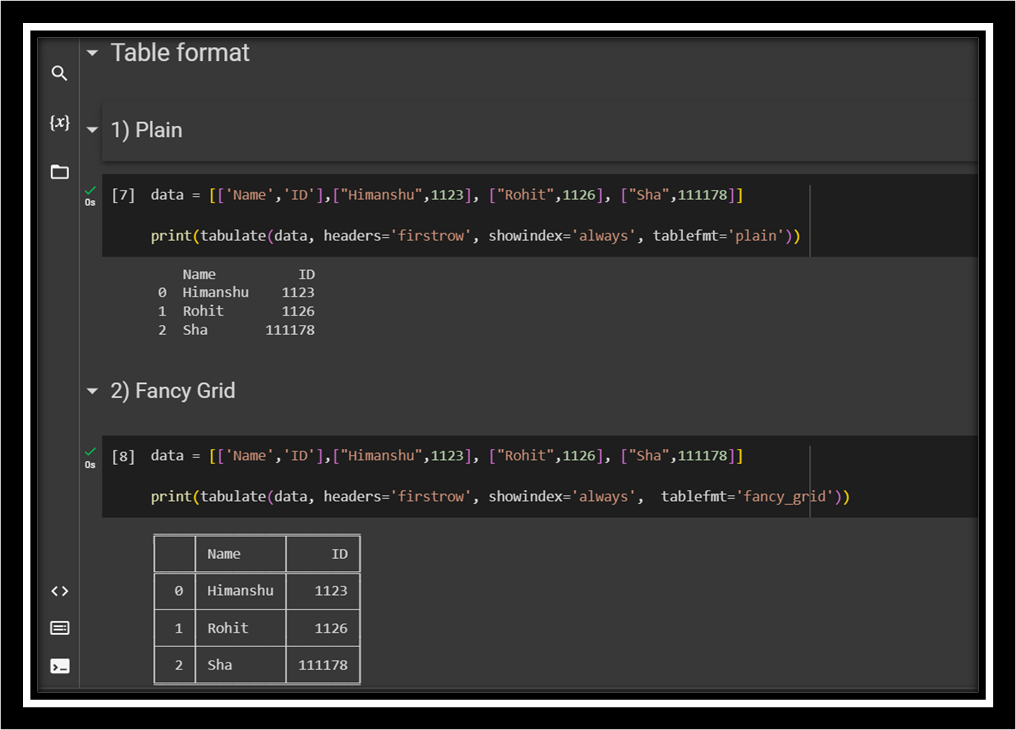Select the "1) Plain" heading text
Viewport: 1016px width, 730px height.
pyautogui.click(x=146, y=130)
